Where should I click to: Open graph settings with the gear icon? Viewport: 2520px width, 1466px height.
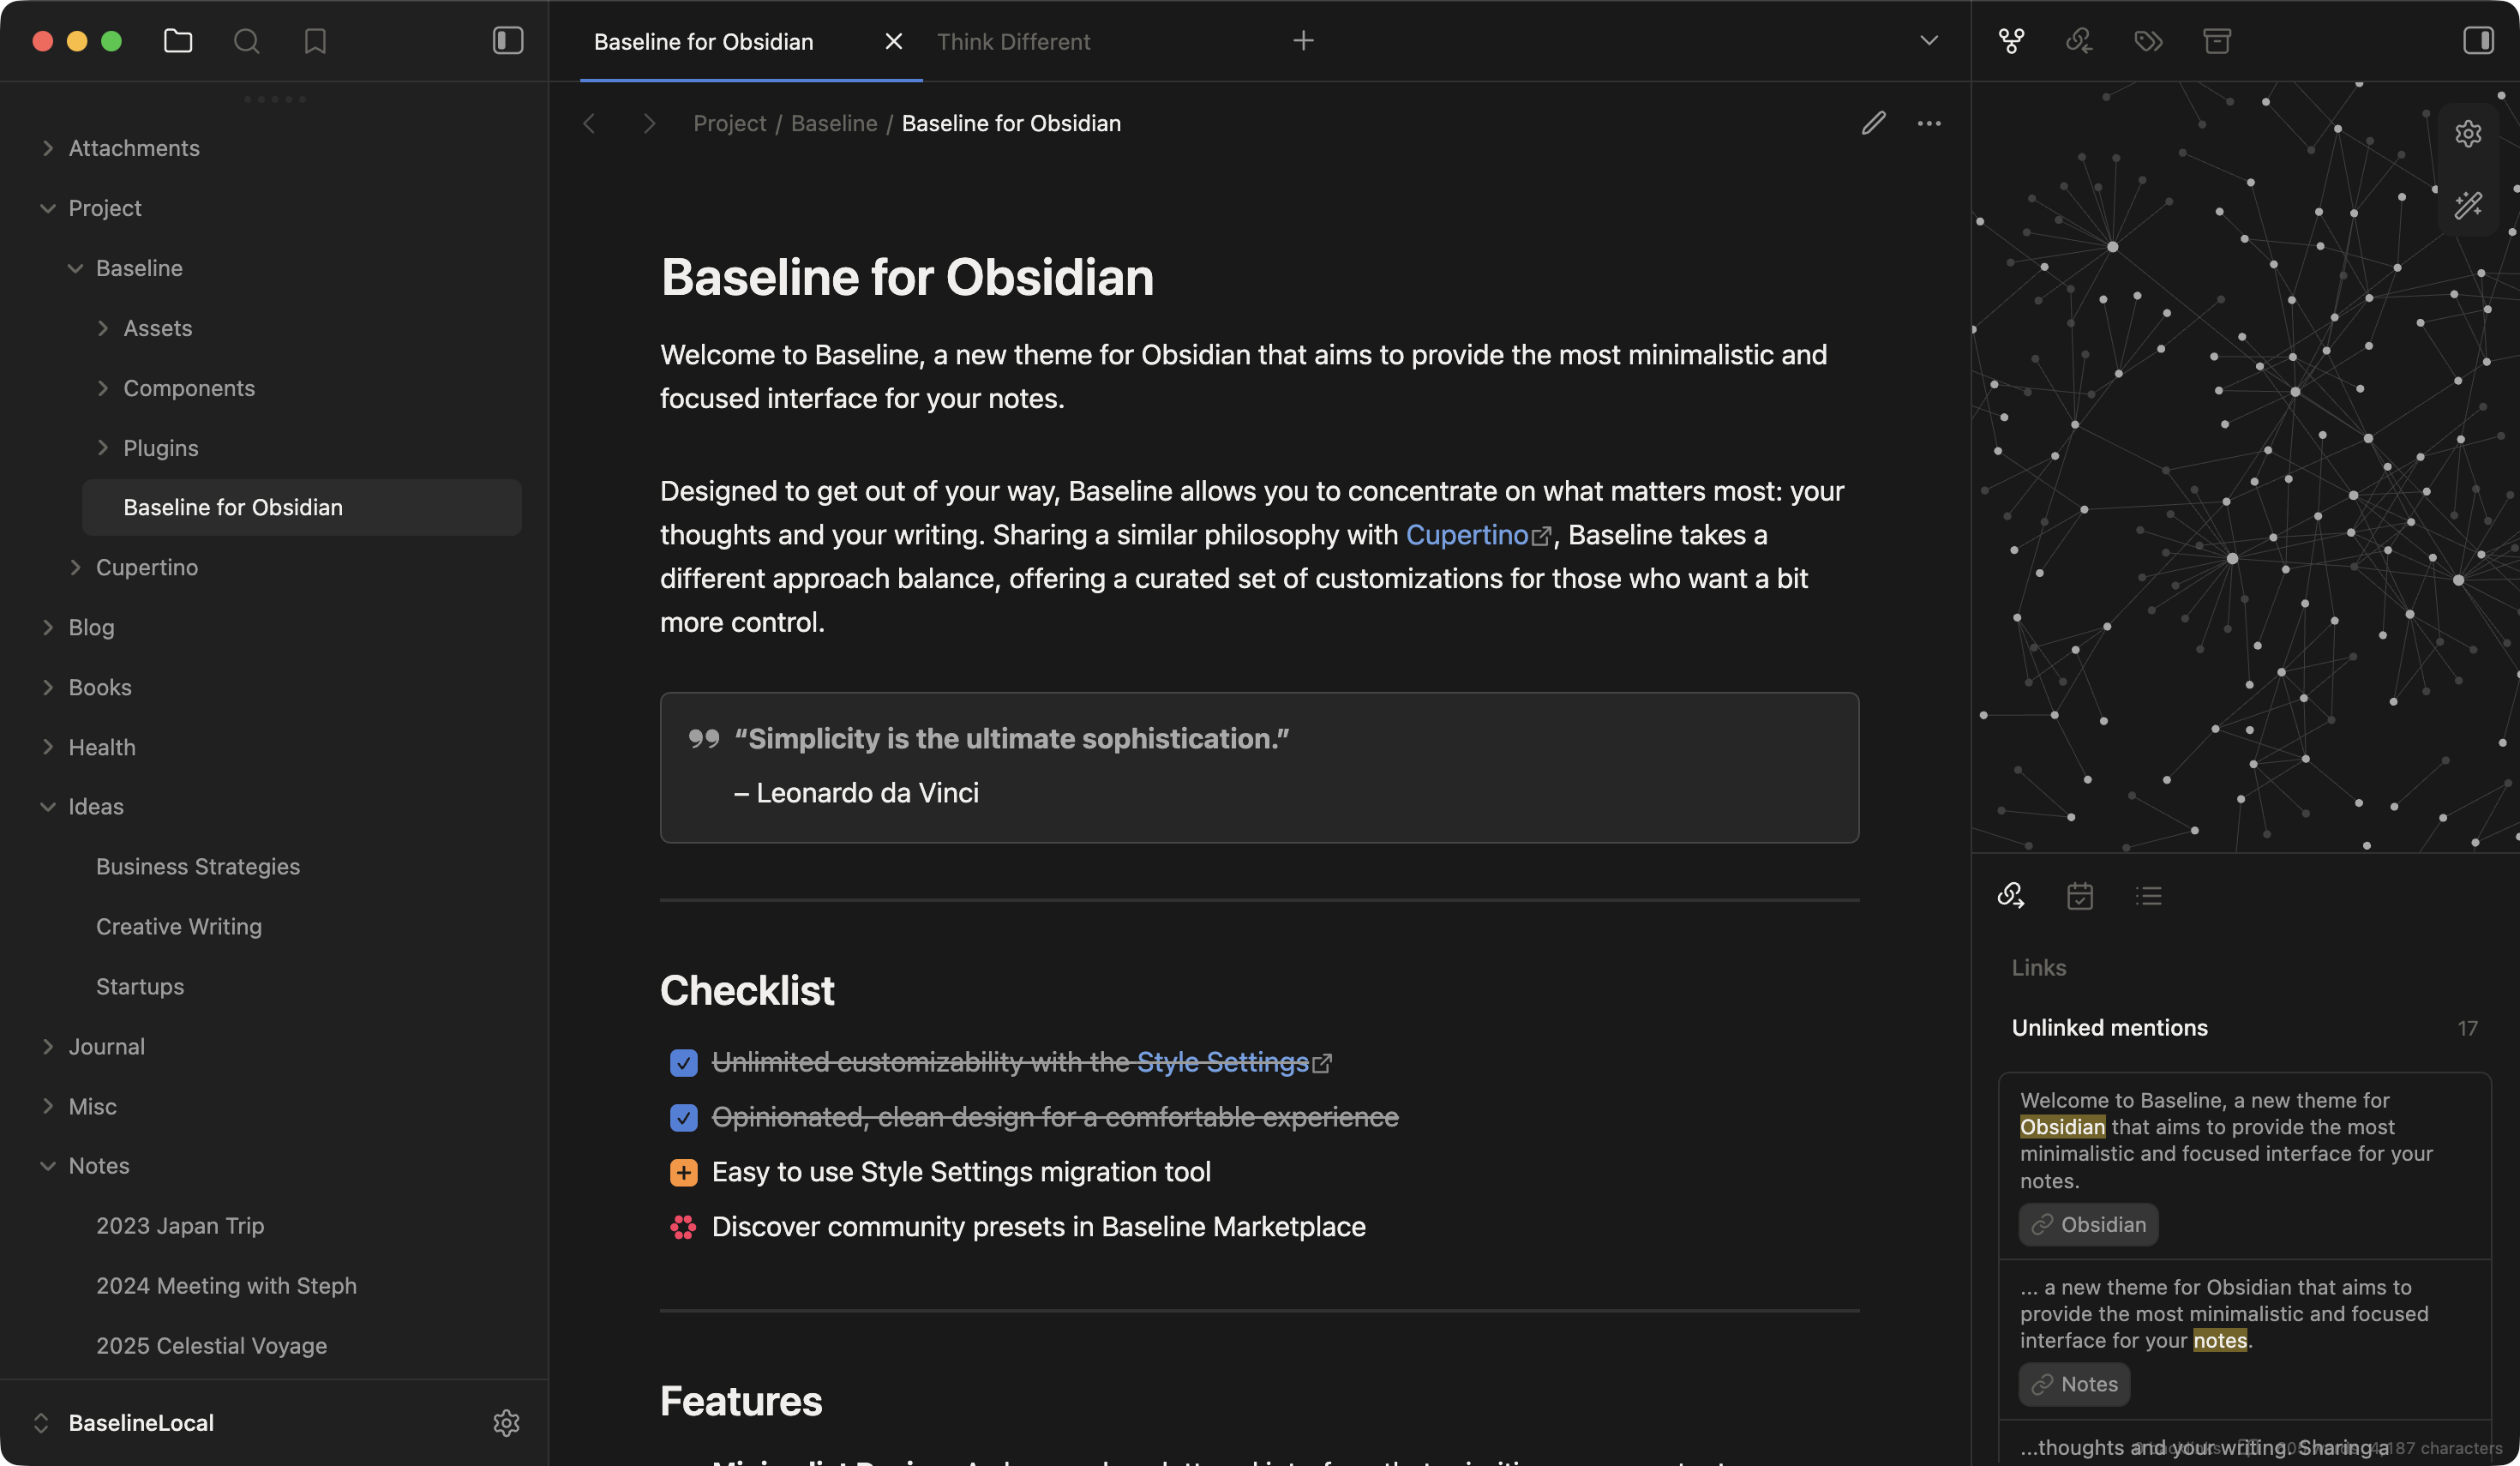[x=2469, y=133]
